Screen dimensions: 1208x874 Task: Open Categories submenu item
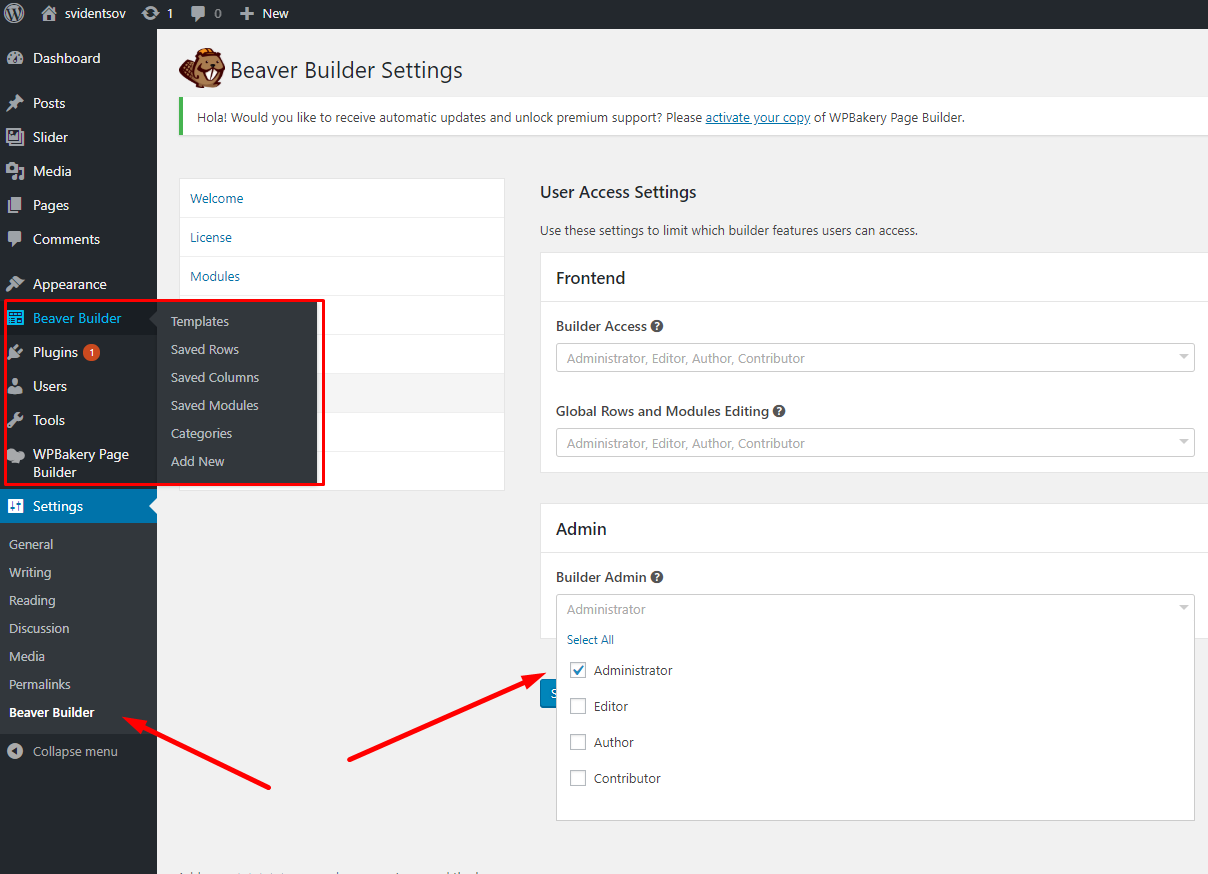pos(201,433)
